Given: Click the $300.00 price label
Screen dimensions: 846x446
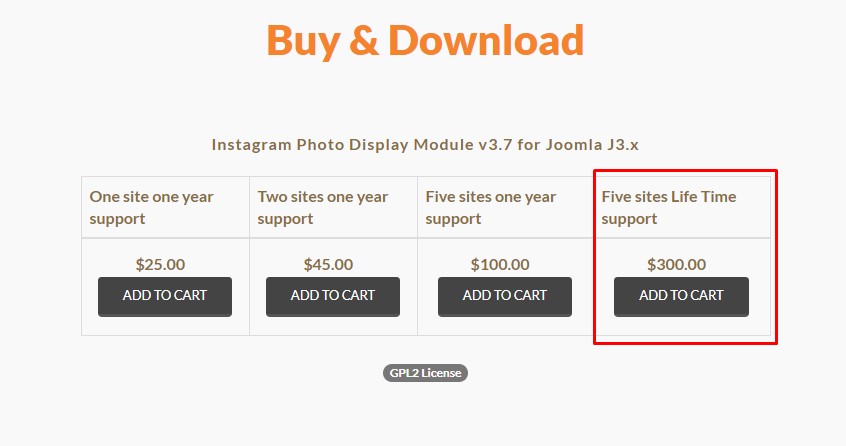Looking at the screenshot, I should [677, 264].
